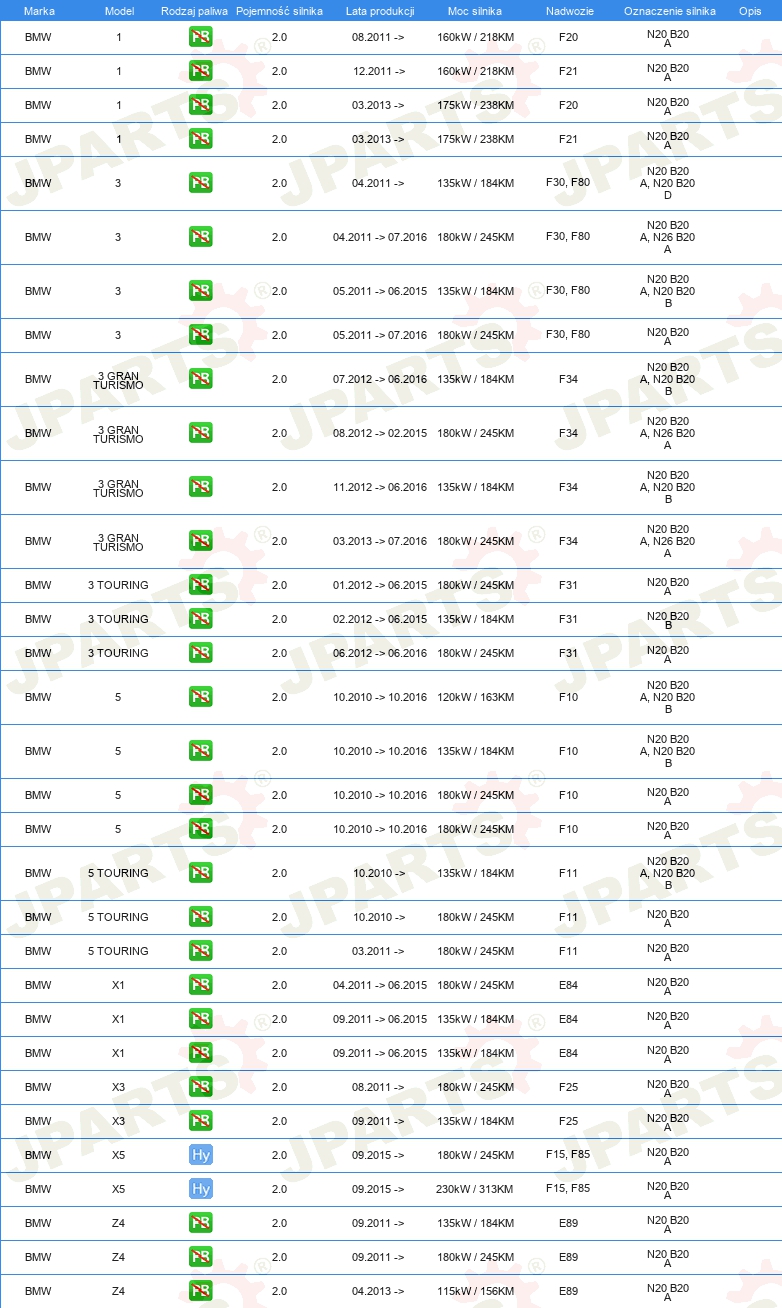Click petrol fuel icon for BMW 1 08.2011 row

(x=201, y=37)
